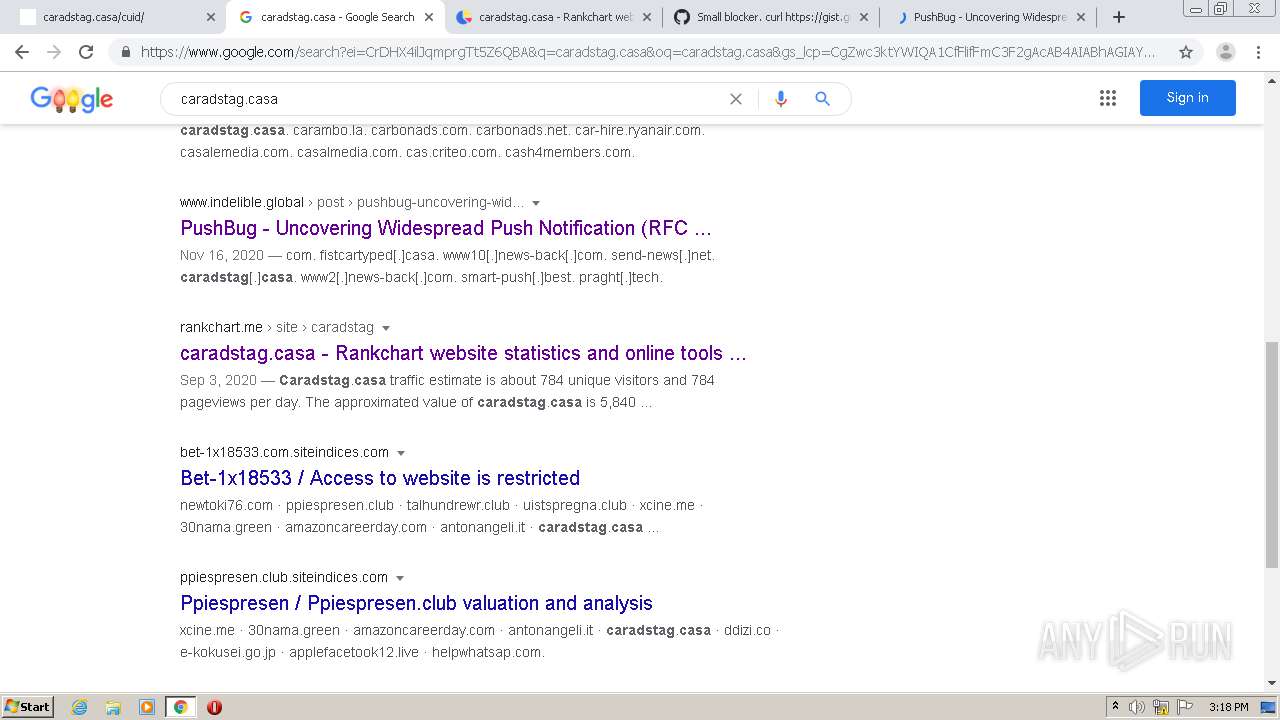Open the red security taskbar icon
Screen dimensions: 1280x720
click(x=214, y=707)
